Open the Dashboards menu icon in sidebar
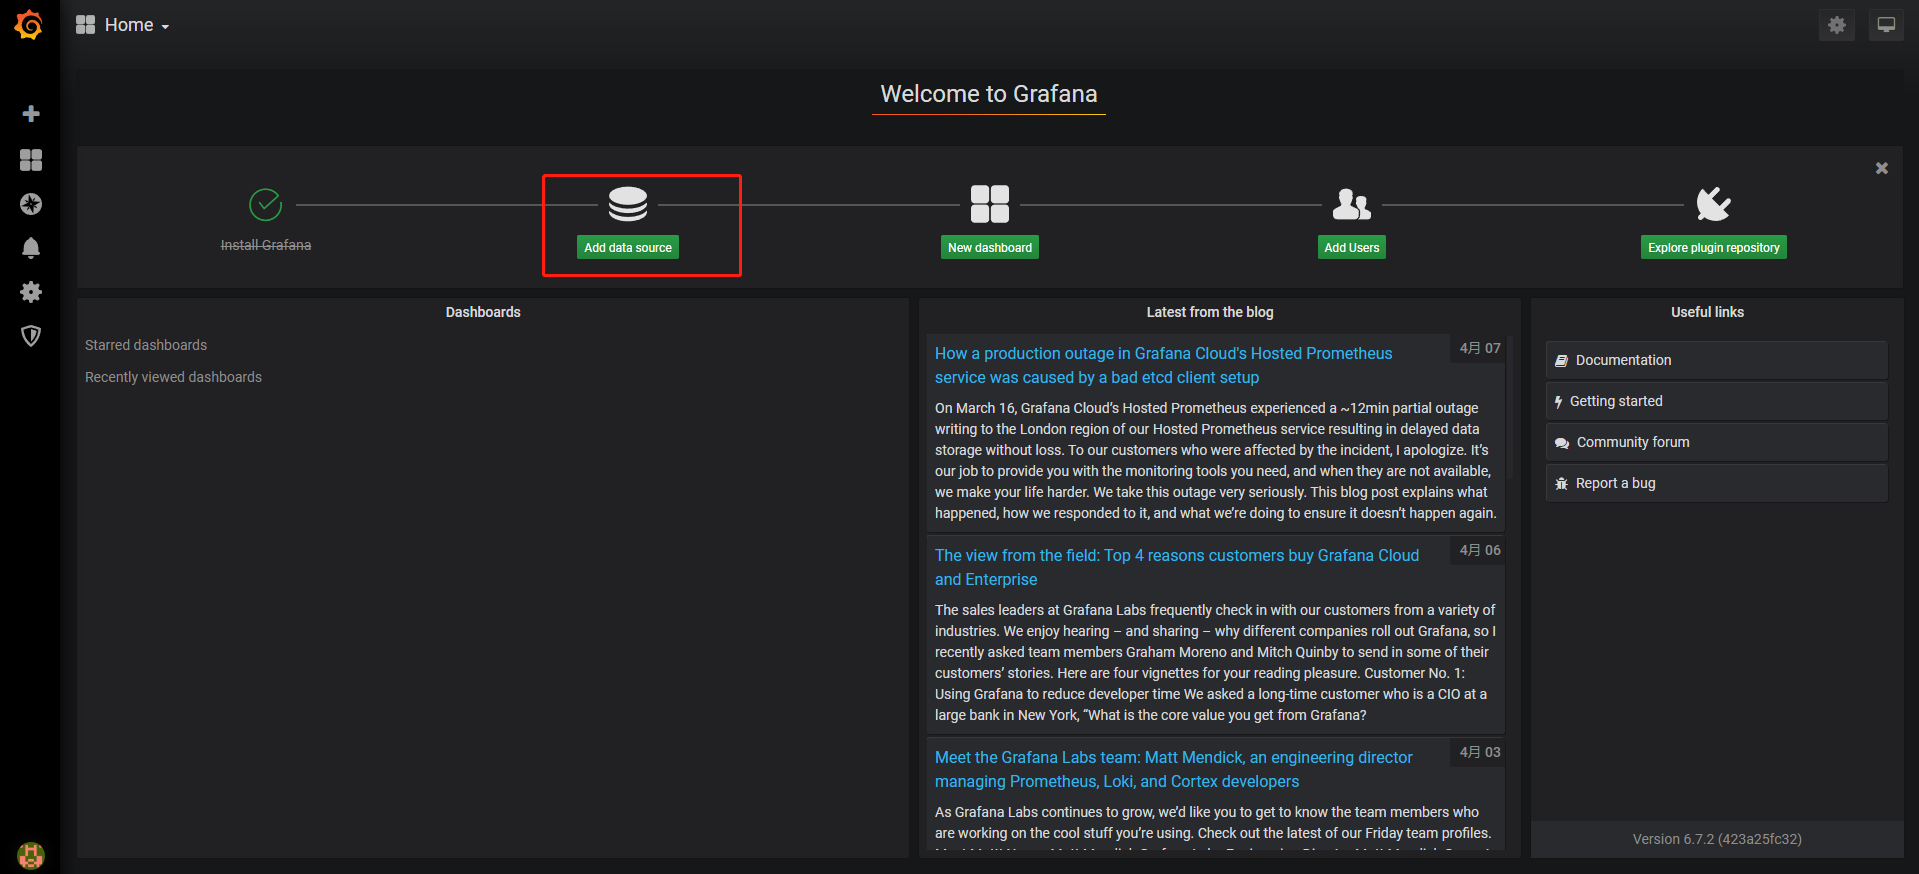Screen dimensions: 1919x874 point(31,160)
